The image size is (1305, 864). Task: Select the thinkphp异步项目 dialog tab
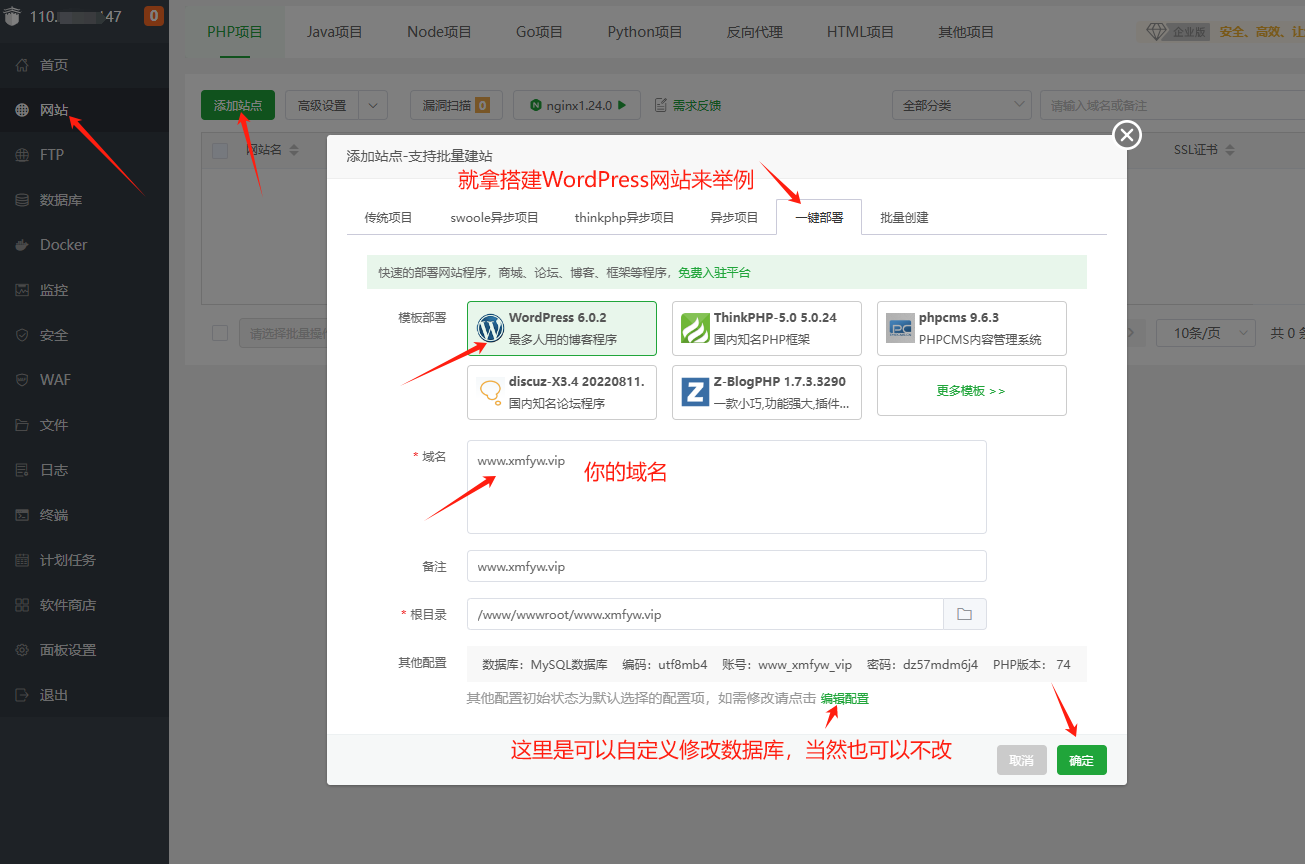coord(624,217)
